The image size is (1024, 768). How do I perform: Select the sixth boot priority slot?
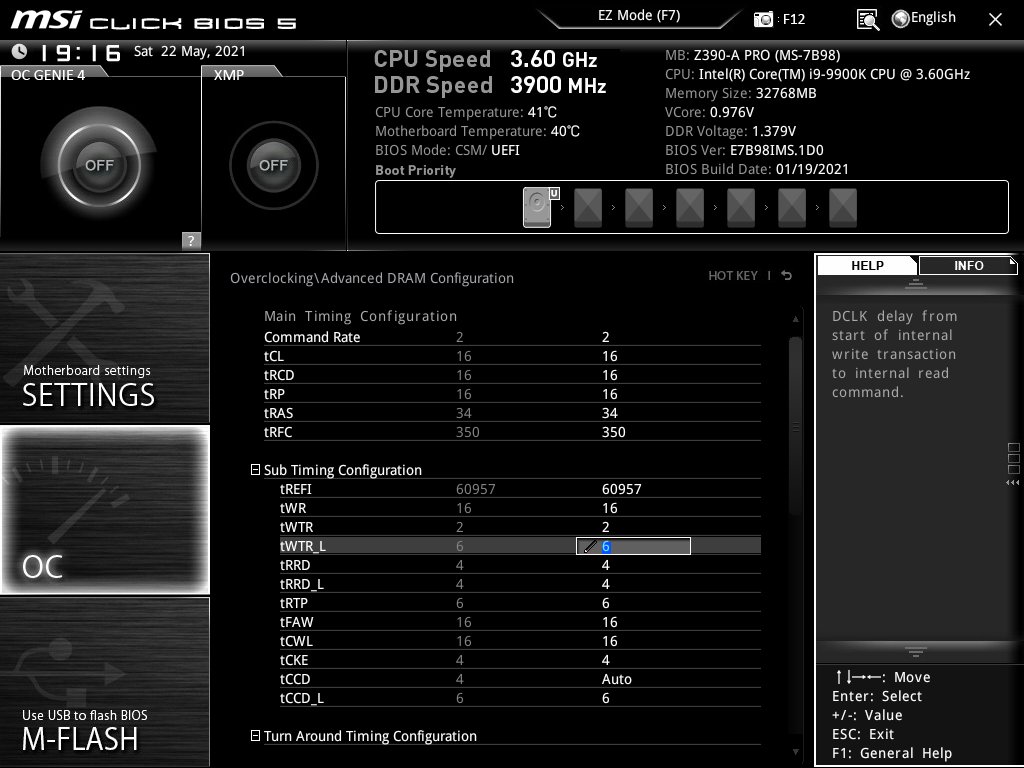(x=792, y=208)
